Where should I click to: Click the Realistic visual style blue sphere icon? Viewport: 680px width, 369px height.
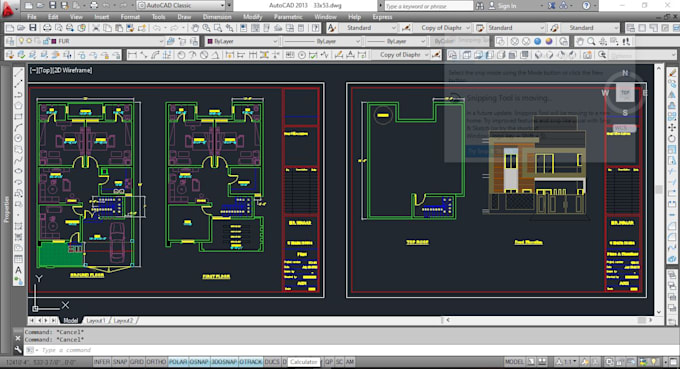pyautogui.click(x=537, y=42)
